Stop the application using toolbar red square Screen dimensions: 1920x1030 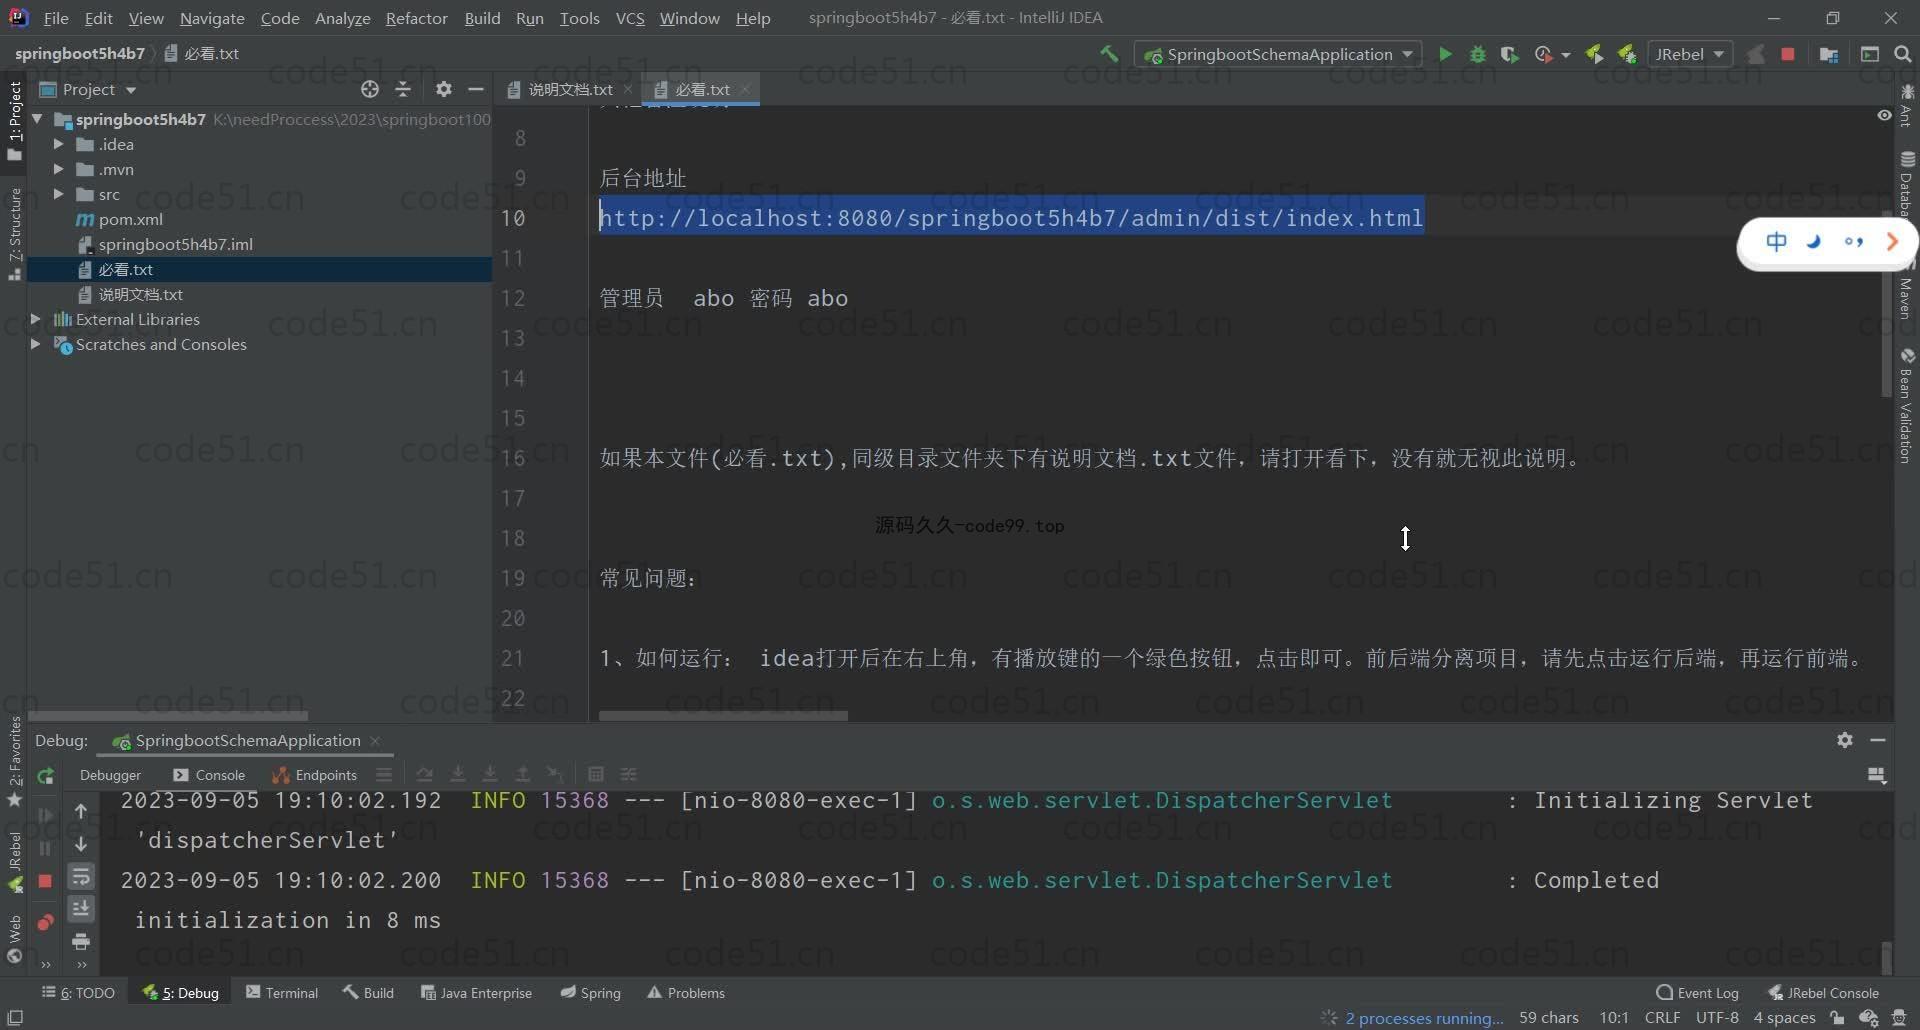coord(1788,54)
